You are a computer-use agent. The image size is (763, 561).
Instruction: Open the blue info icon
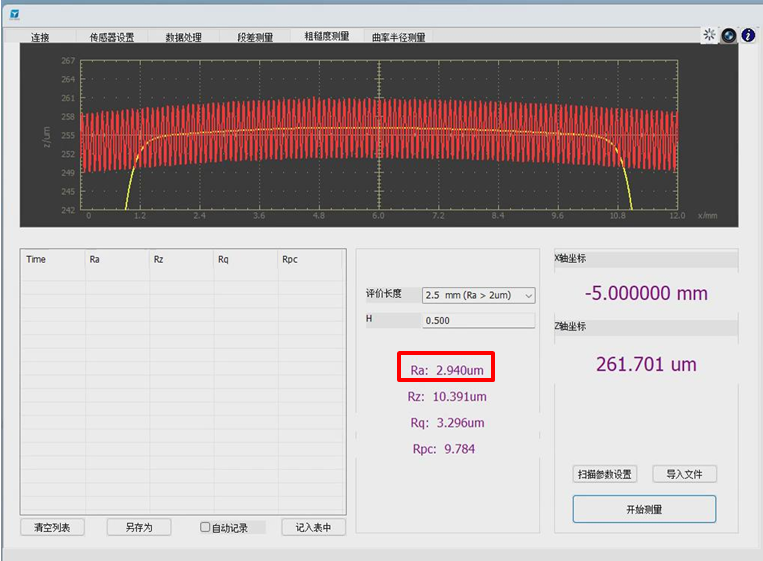pos(748,35)
